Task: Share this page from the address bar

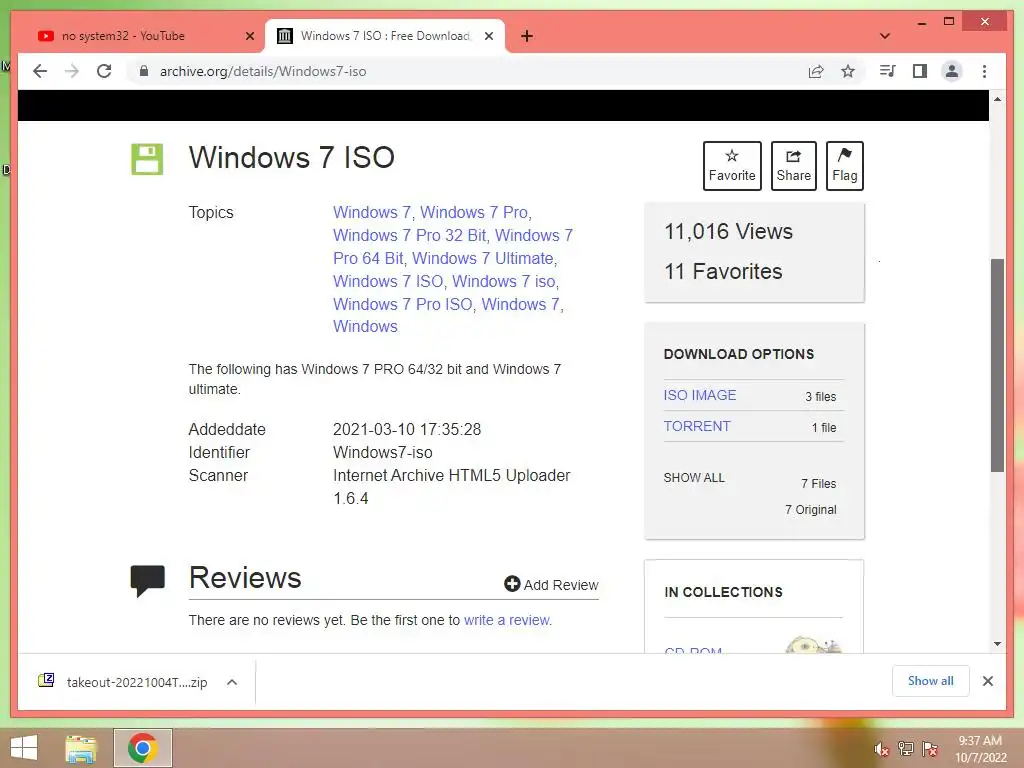Action: click(816, 71)
